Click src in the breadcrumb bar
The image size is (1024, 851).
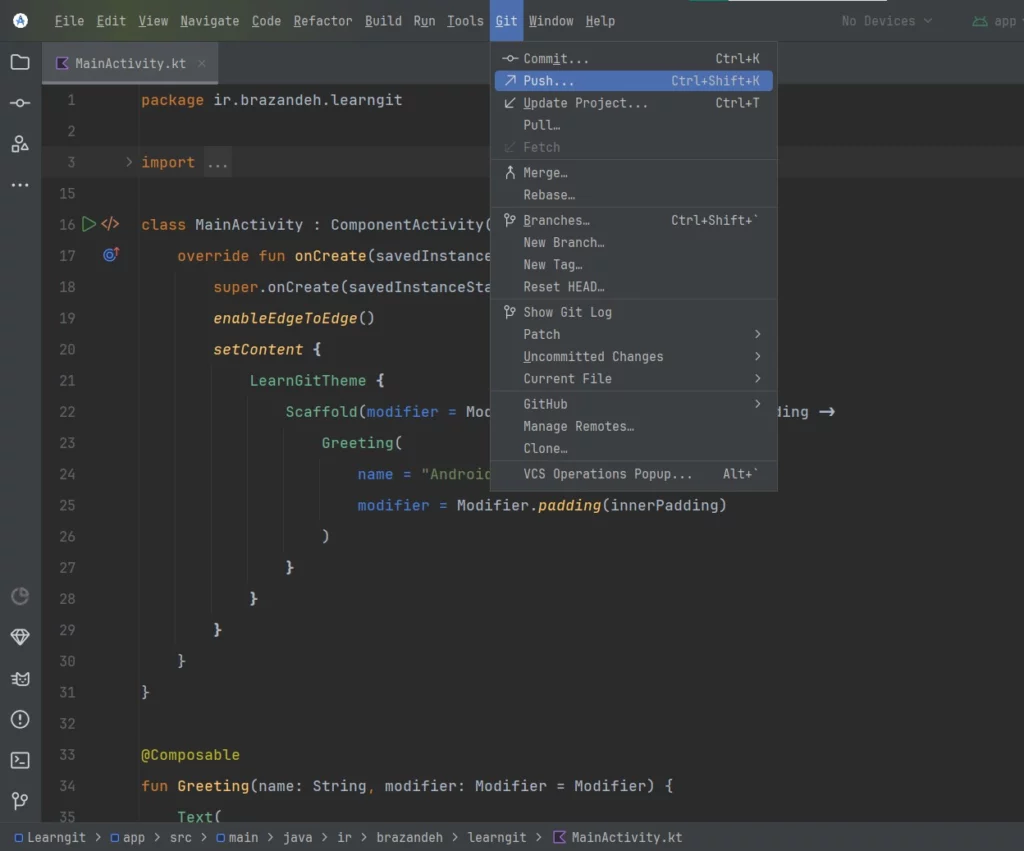point(181,837)
